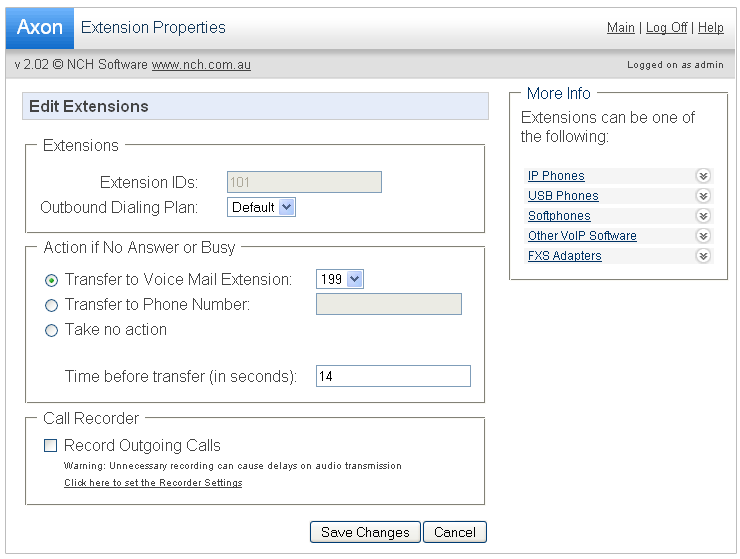Click the Axon logo
Image resolution: width=740 pixels, height=559 pixels.
tap(40, 28)
